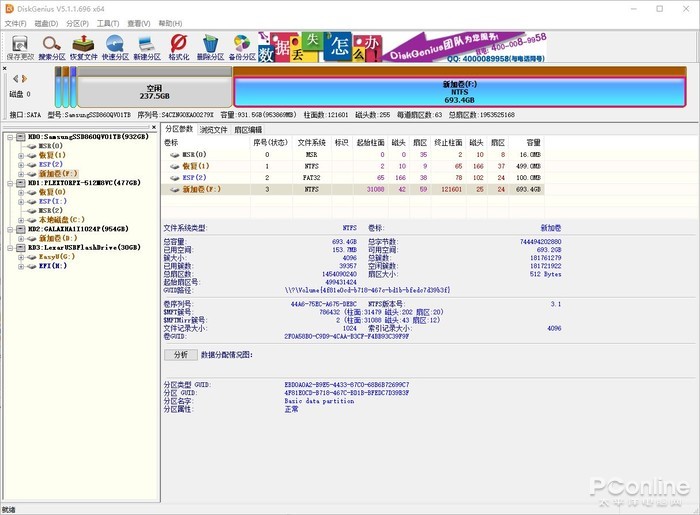Screen dimensions: 700x515
Task: Click the 保存更改 (Save changes) toolbar icon
Action: 21,48
